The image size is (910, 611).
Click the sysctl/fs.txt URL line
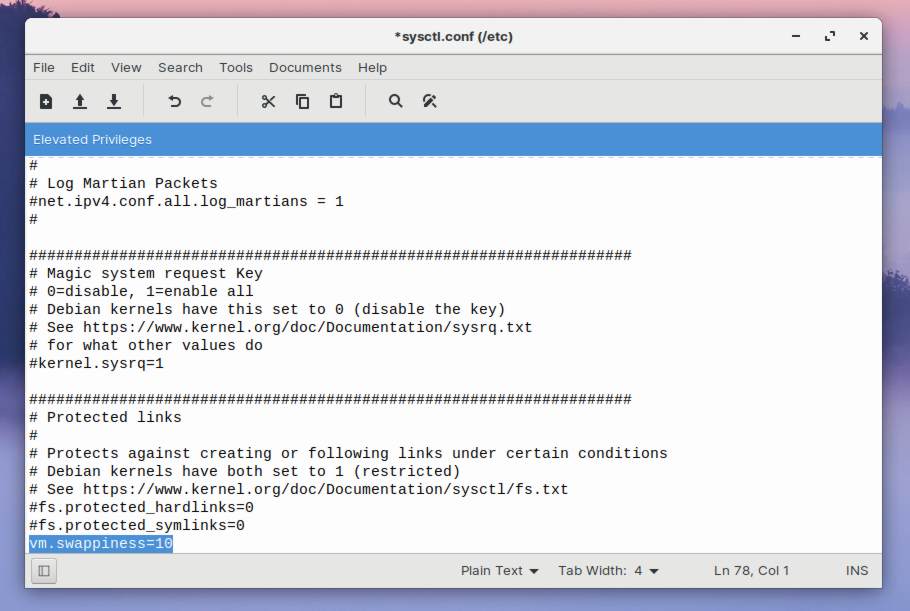tap(299, 490)
